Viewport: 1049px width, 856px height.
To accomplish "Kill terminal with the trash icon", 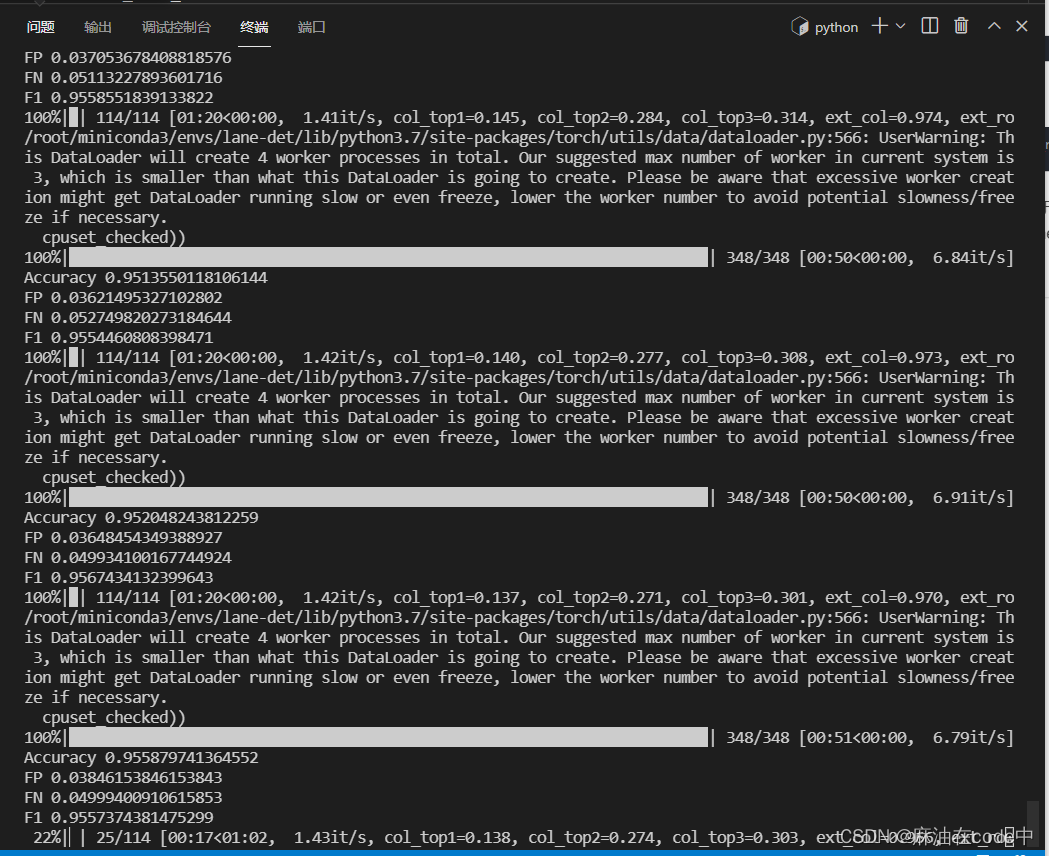I will click(x=961, y=26).
